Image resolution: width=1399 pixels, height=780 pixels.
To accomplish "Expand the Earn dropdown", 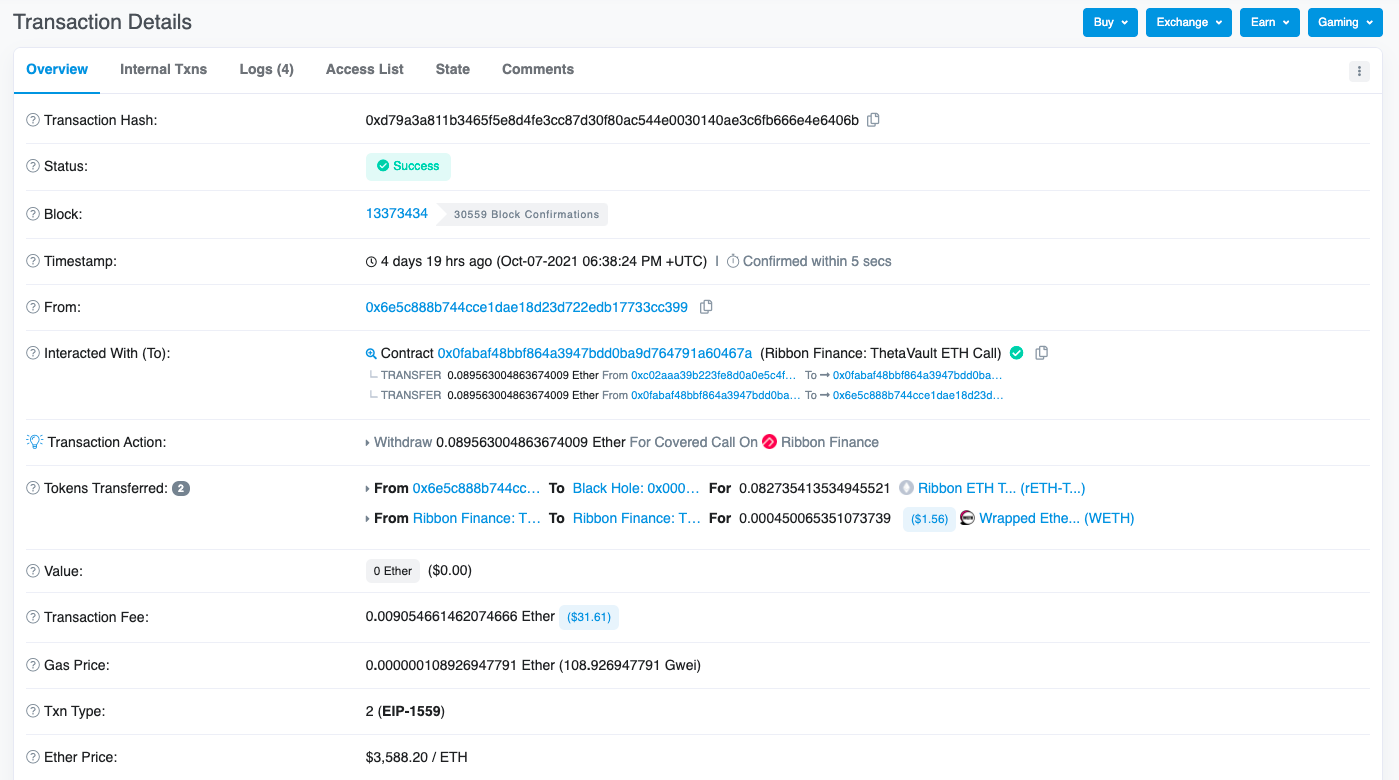I will click(x=1269, y=22).
